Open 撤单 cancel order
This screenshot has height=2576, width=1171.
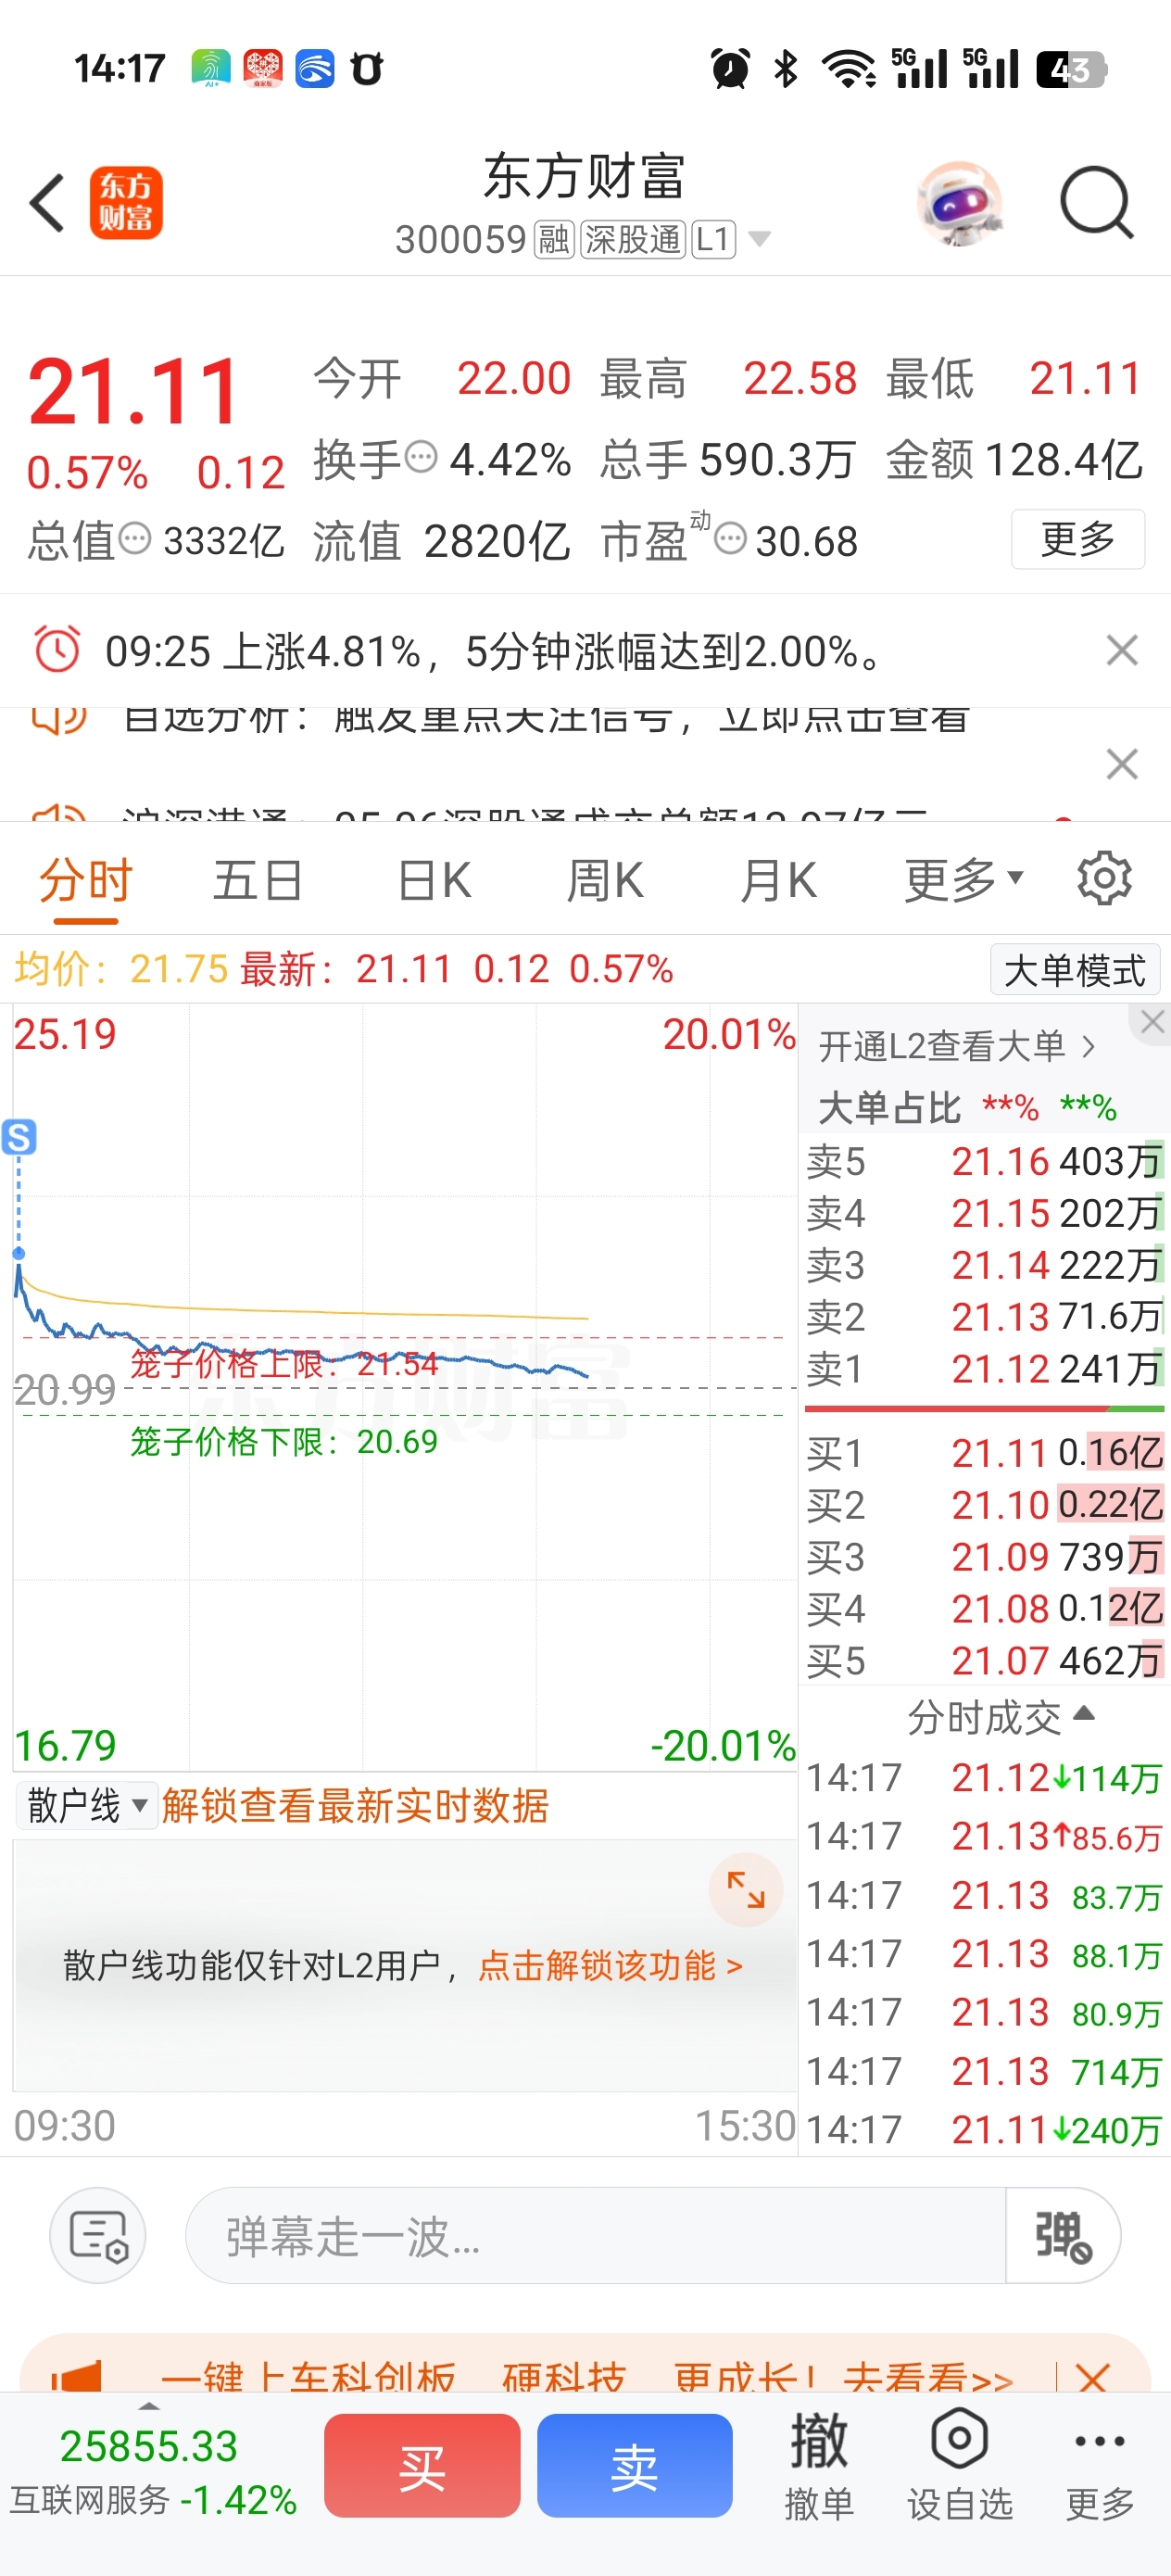point(819,2465)
